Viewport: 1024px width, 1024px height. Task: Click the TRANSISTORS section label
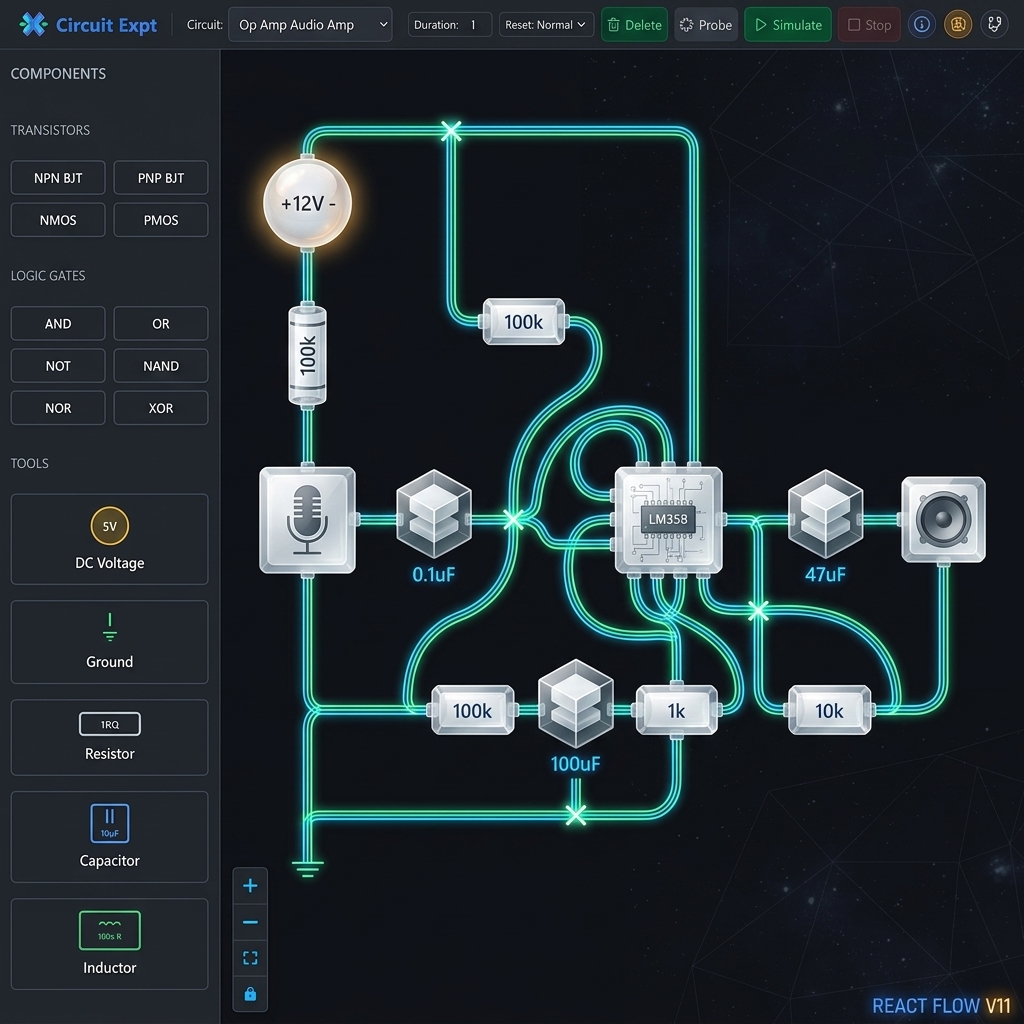[50, 130]
